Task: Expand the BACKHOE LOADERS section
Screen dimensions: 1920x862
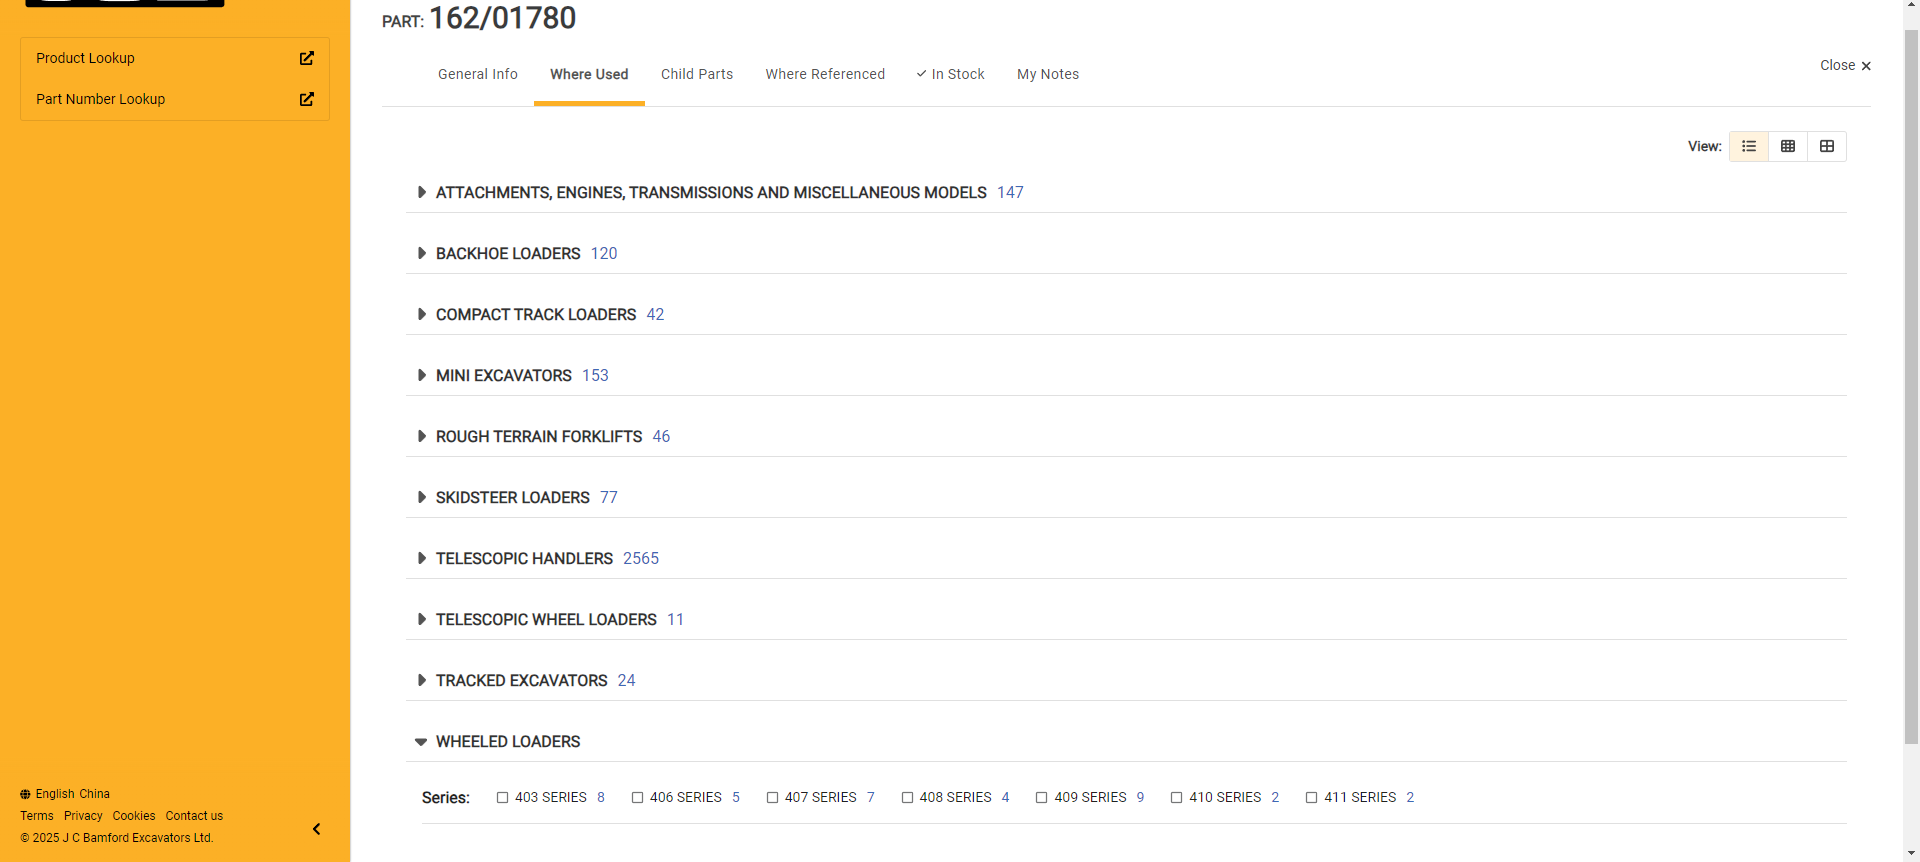Action: (421, 253)
